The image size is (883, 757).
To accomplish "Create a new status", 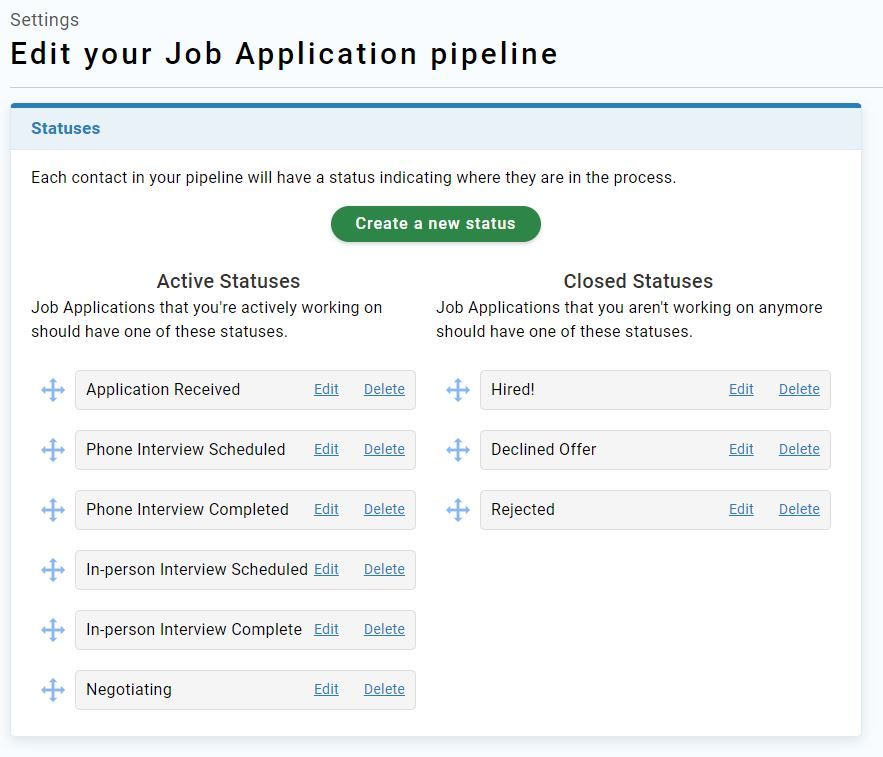I will [x=435, y=224].
